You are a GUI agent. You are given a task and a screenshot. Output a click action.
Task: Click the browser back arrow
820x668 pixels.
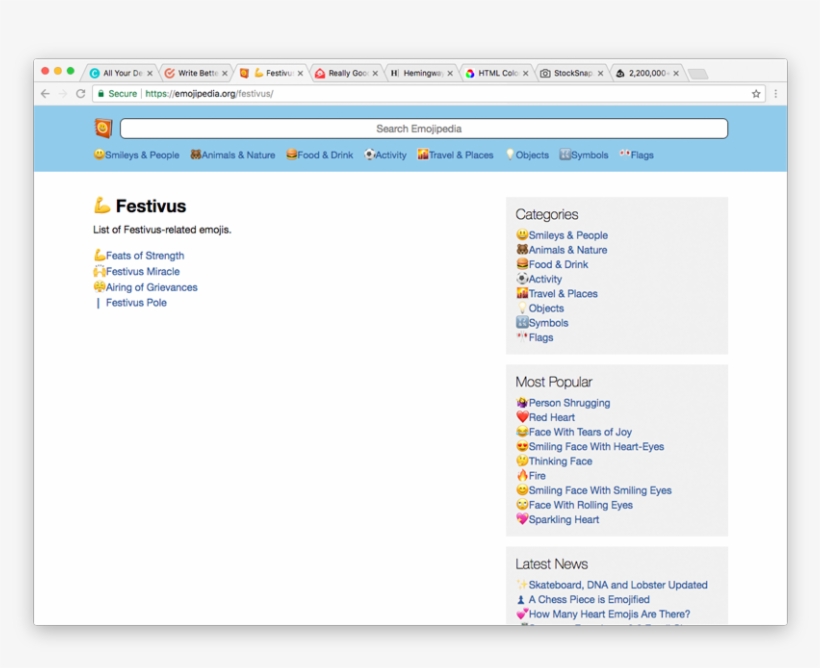(45, 94)
